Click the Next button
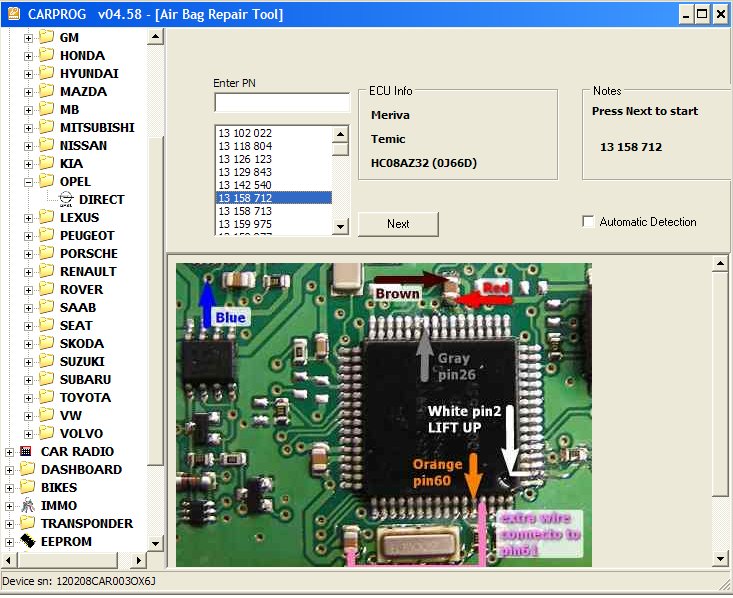 pyautogui.click(x=398, y=224)
